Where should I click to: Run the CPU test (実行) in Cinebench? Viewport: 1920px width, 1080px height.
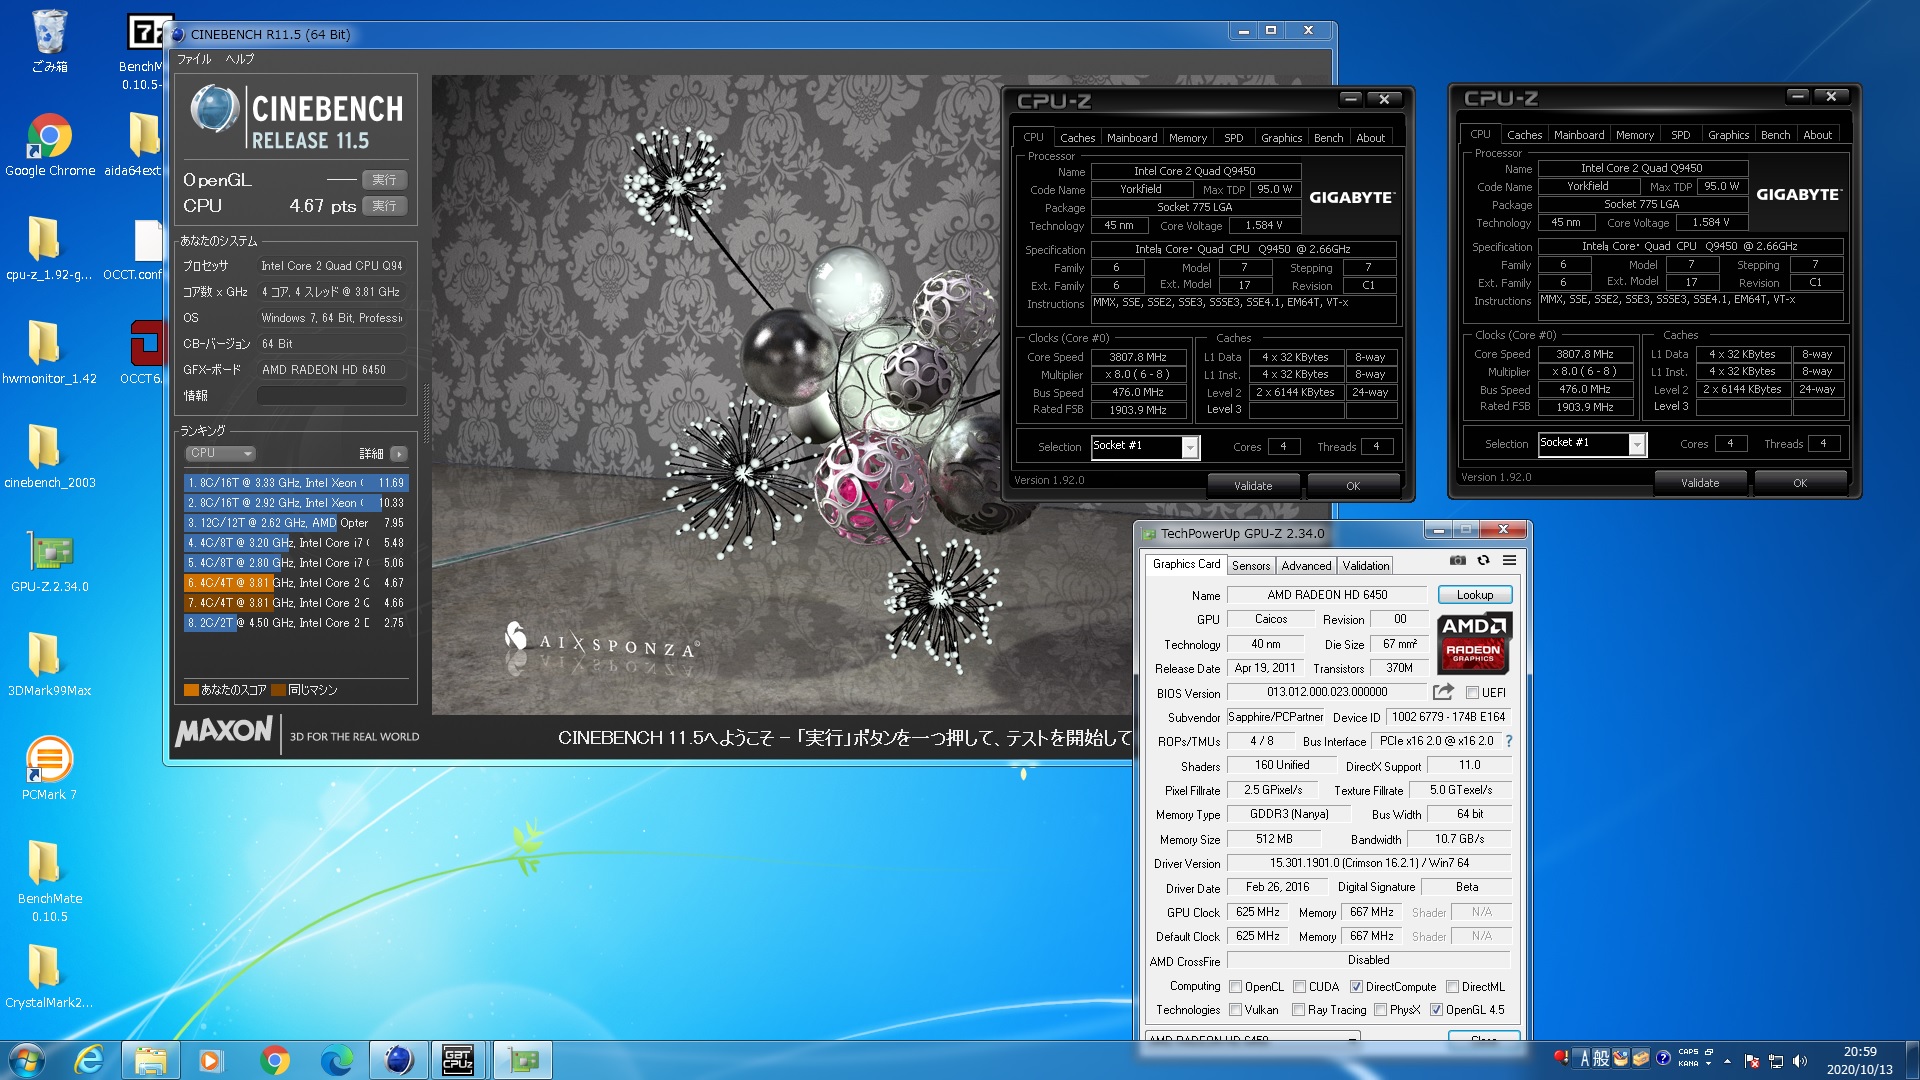pyautogui.click(x=384, y=206)
